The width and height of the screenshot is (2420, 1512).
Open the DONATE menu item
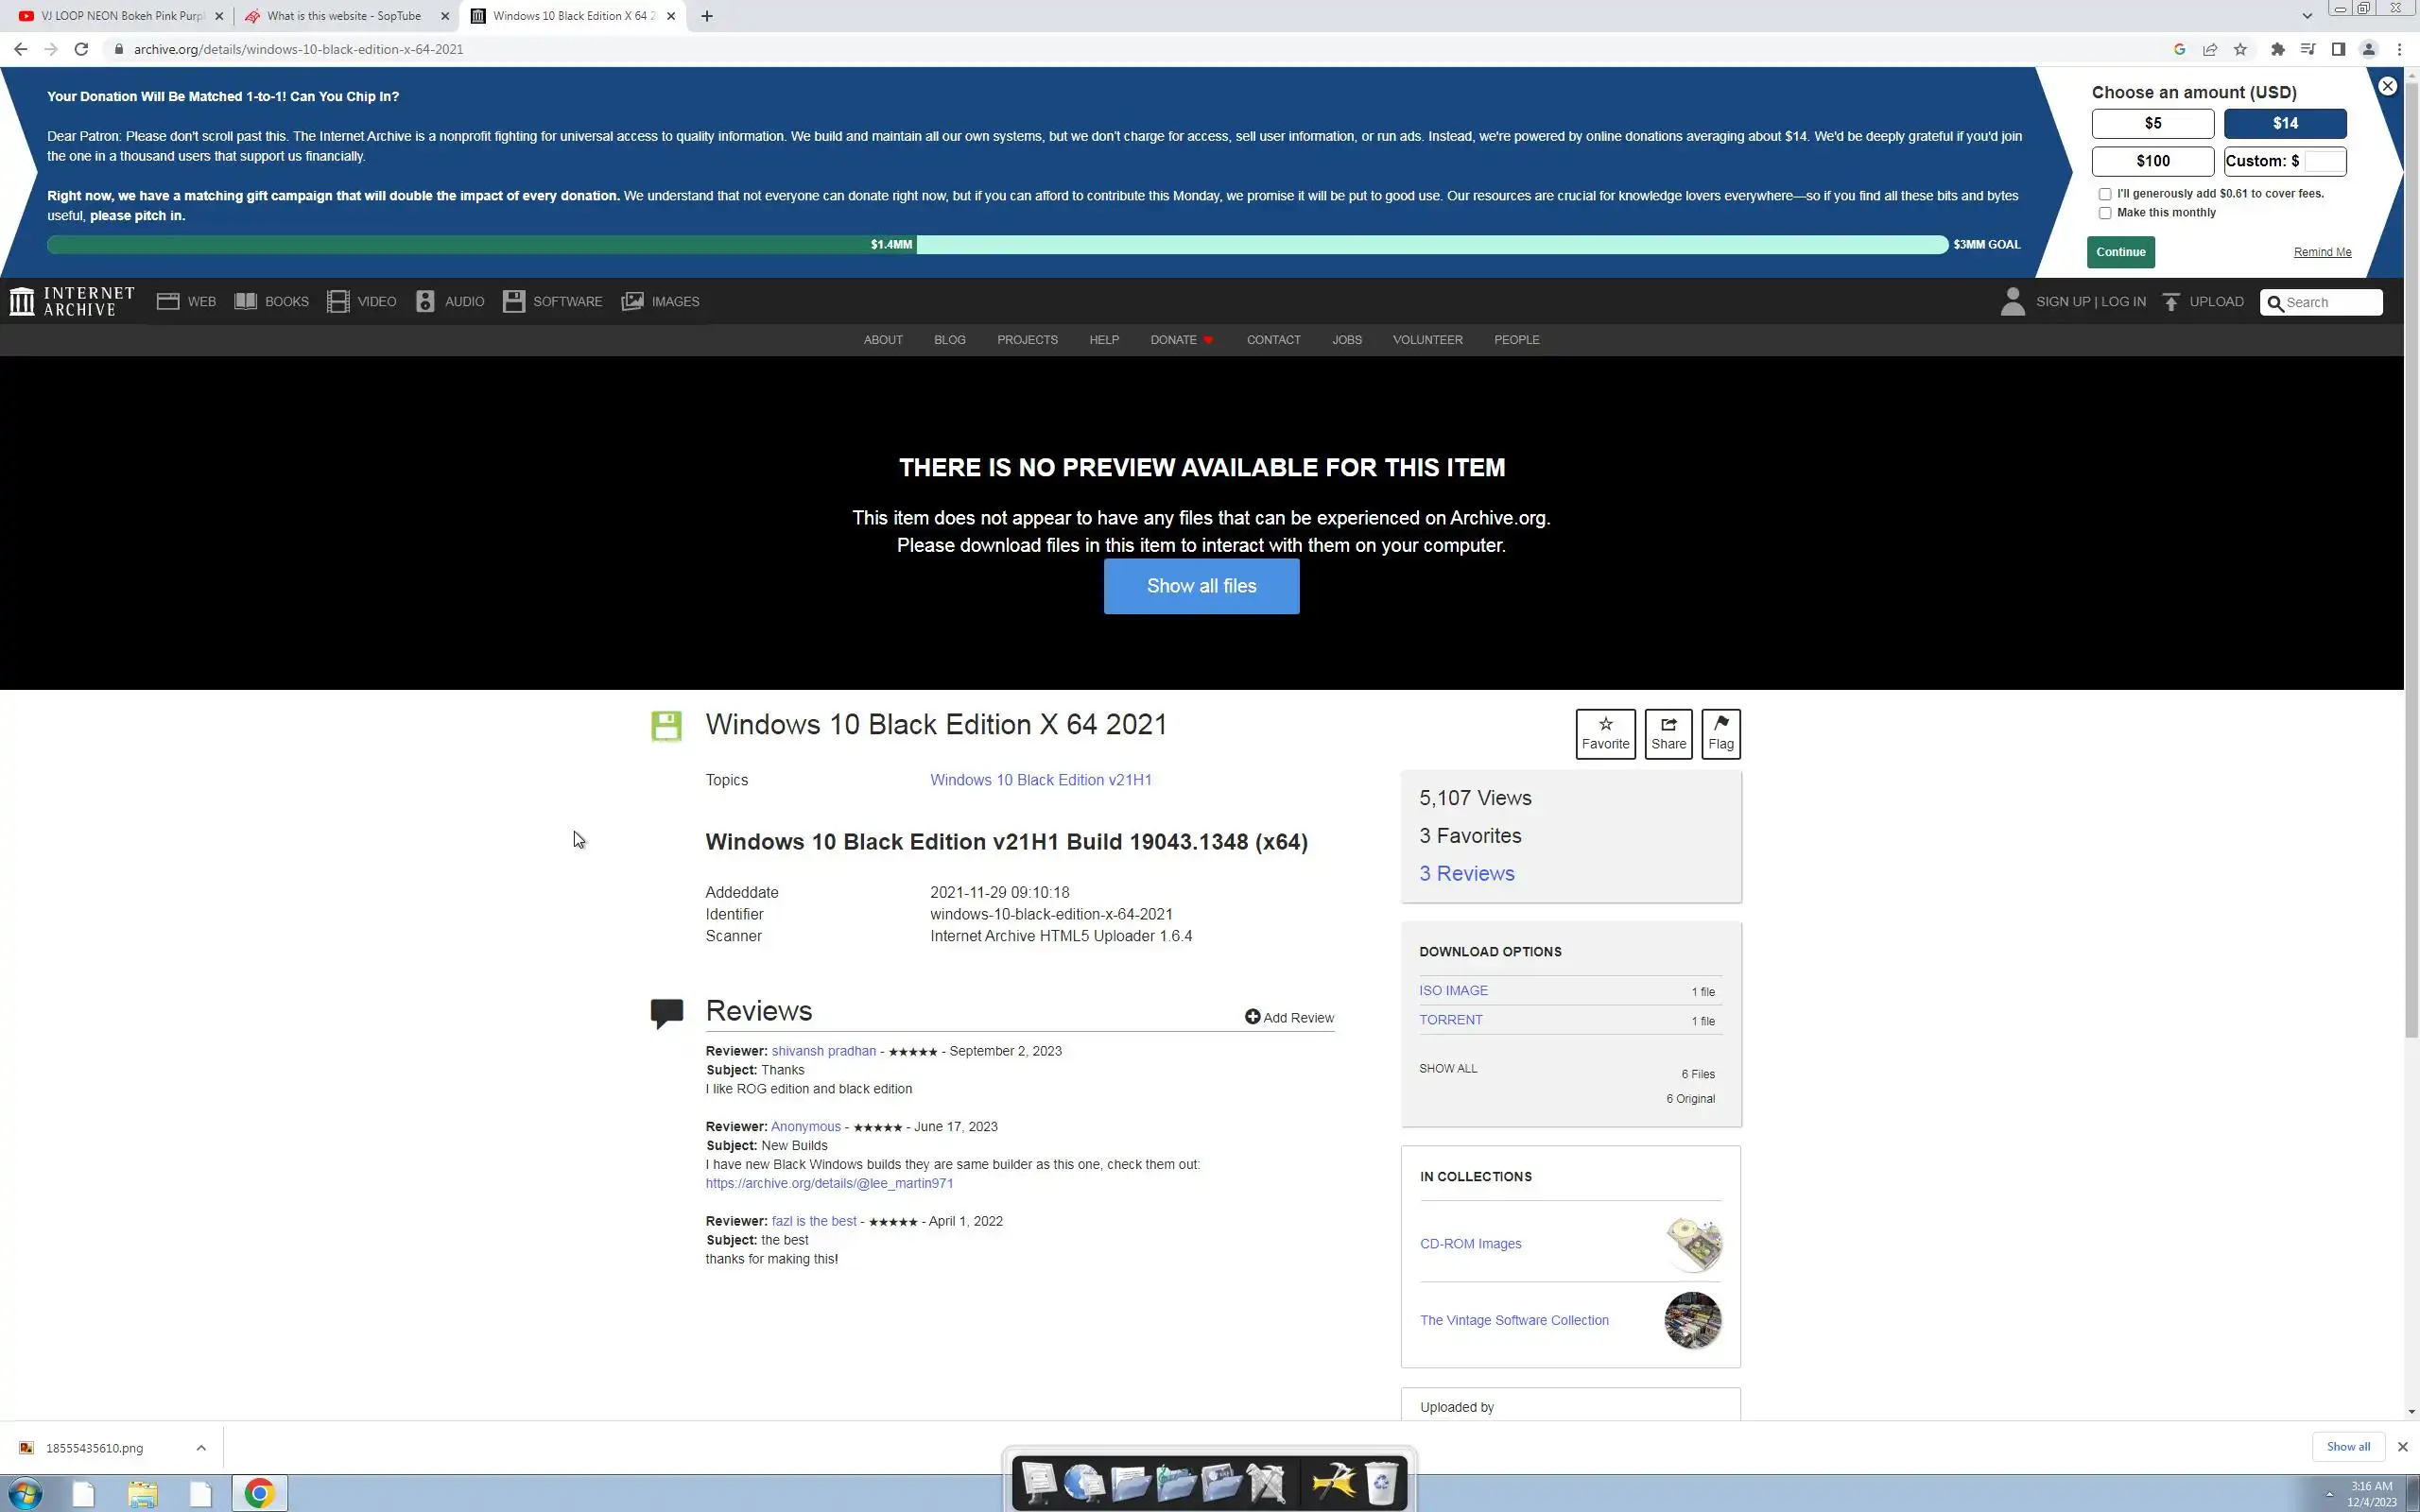coord(1173,340)
